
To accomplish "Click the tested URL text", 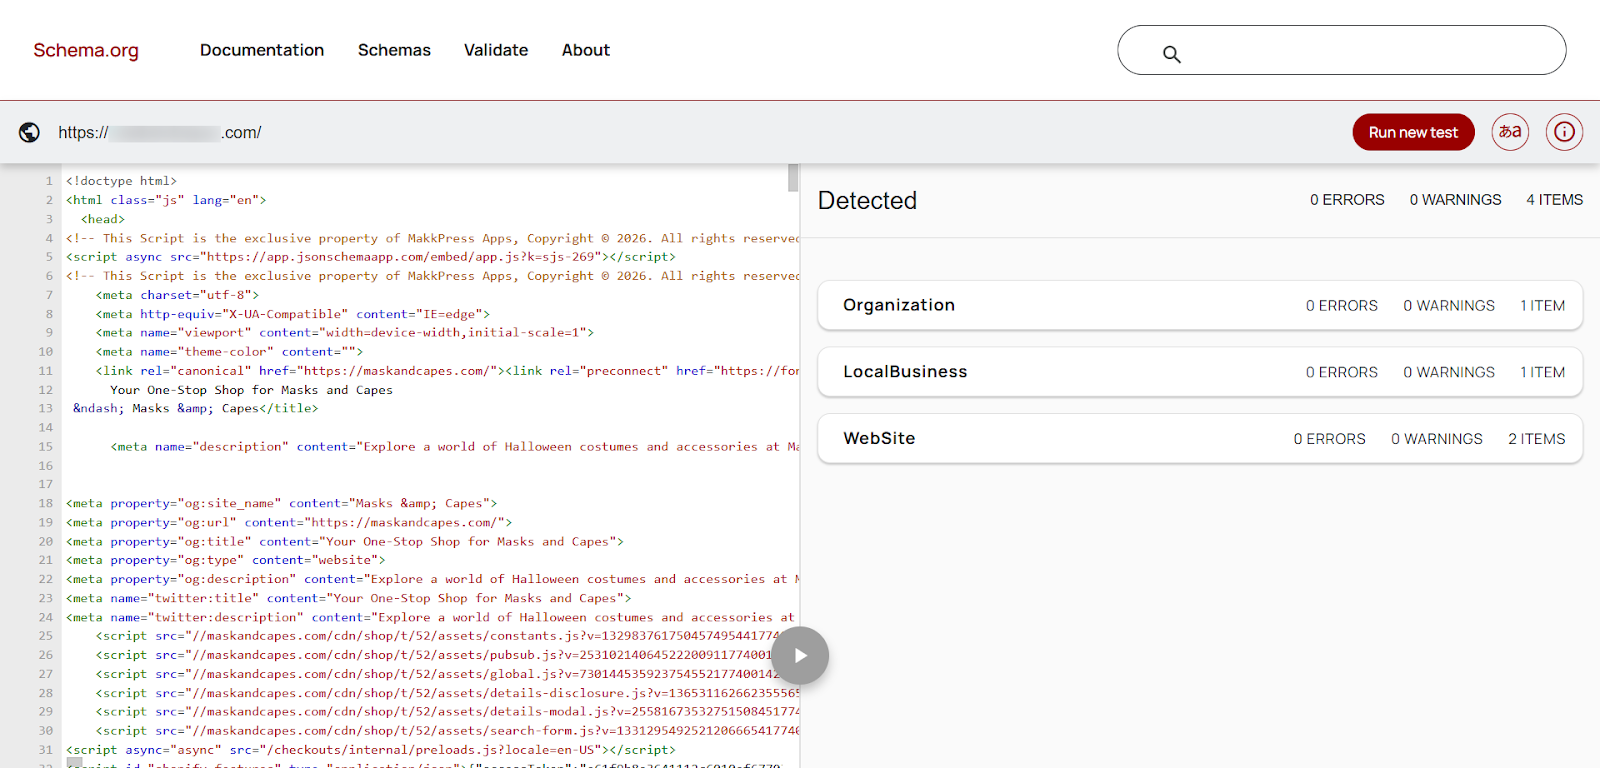I will (x=160, y=133).
